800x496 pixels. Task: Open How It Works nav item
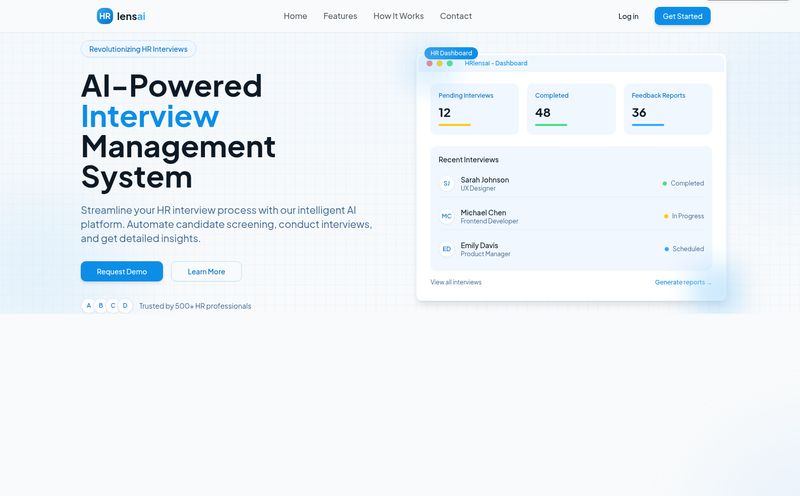(398, 16)
